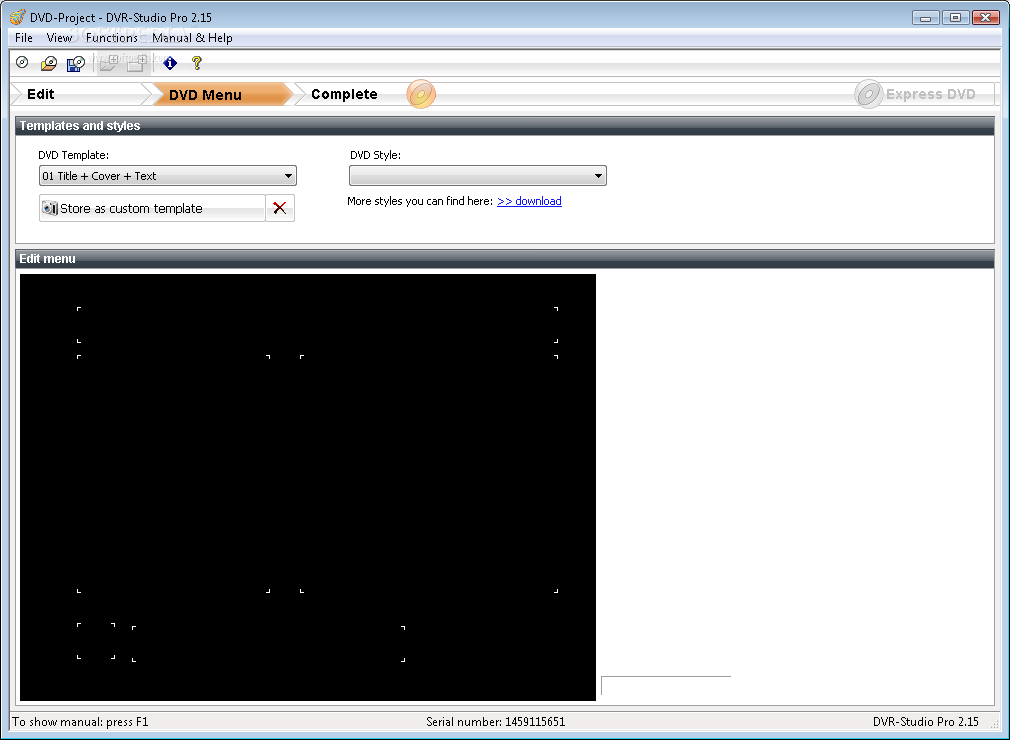Click the Serial number status text
Screen dimensions: 1010x740
tap(495, 722)
